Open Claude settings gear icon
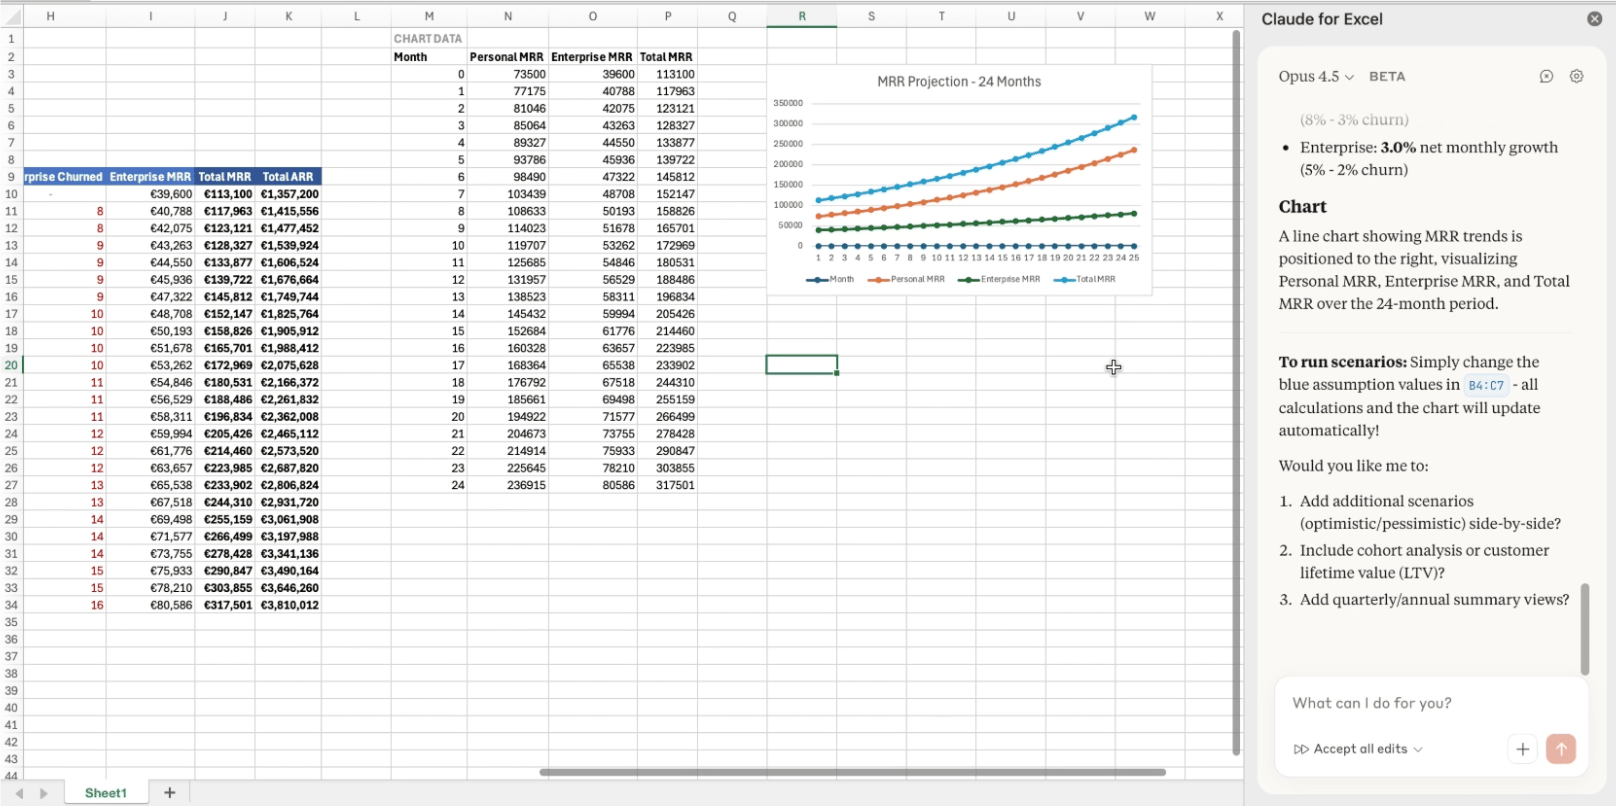This screenshot has width=1616, height=806. 1576,76
